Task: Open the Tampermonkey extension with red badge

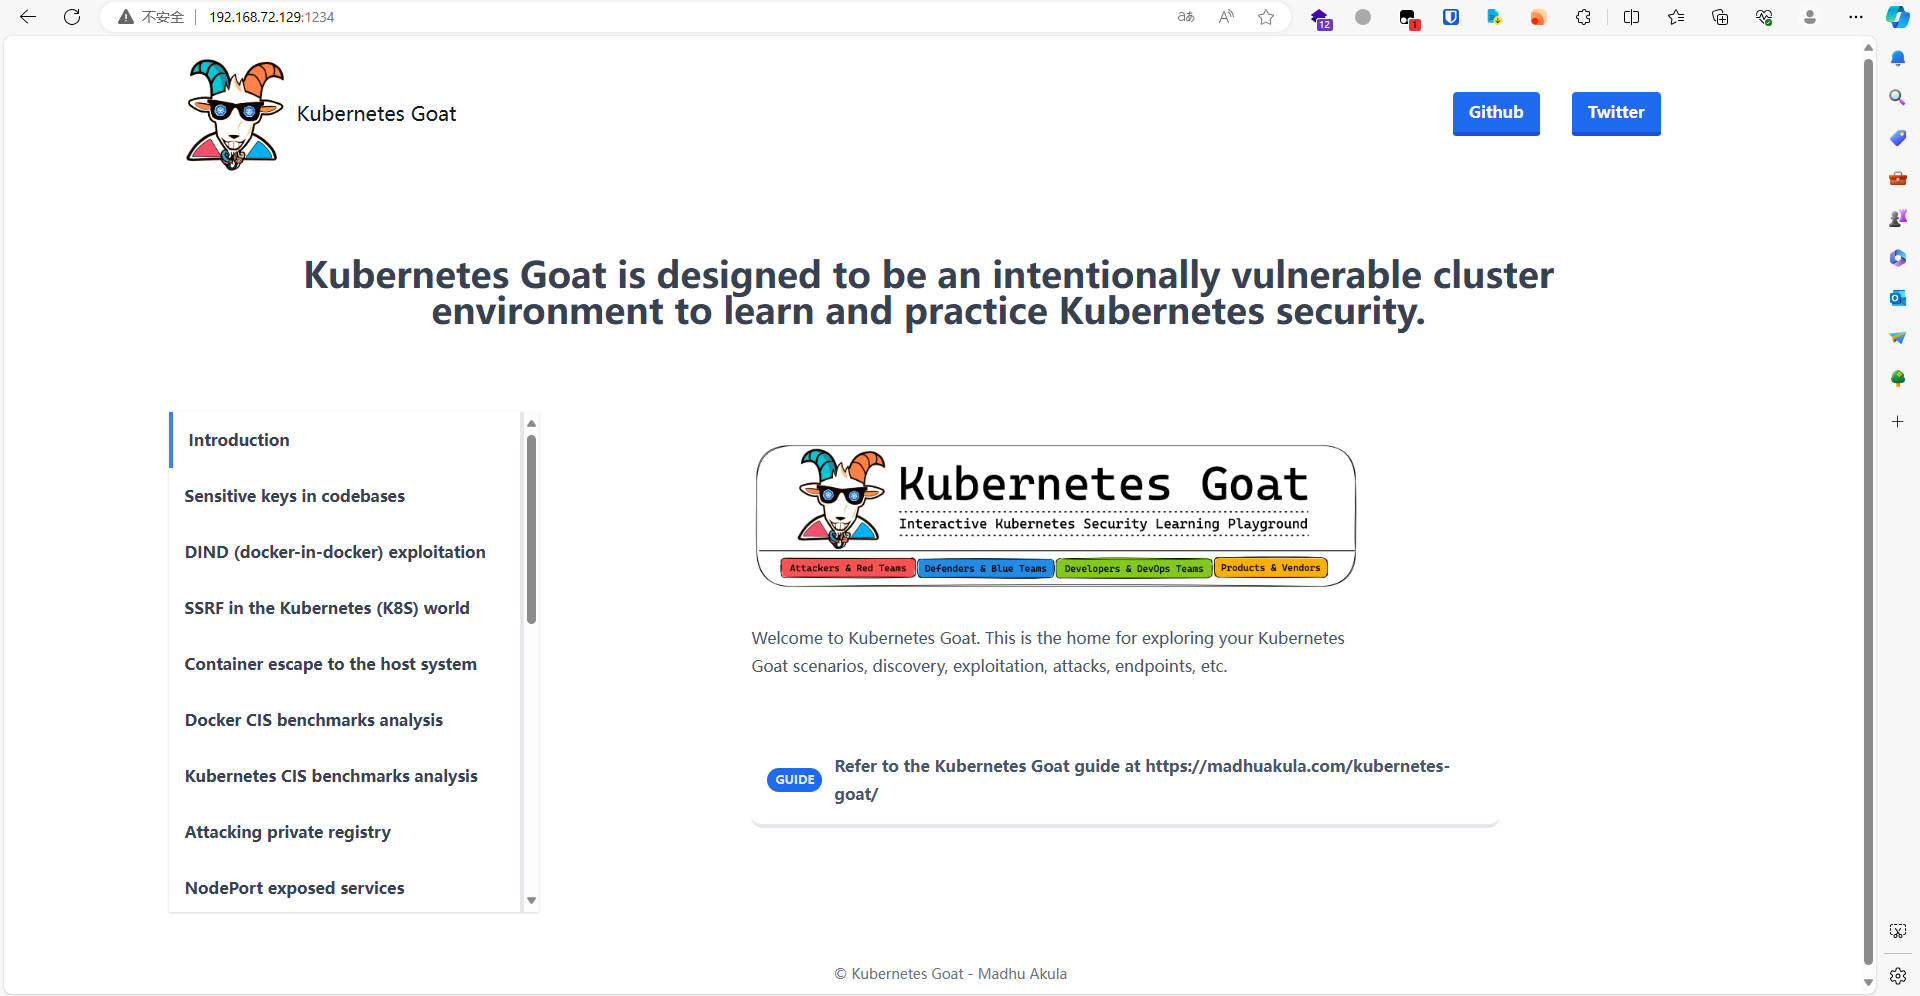Action: pyautogui.click(x=1408, y=18)
